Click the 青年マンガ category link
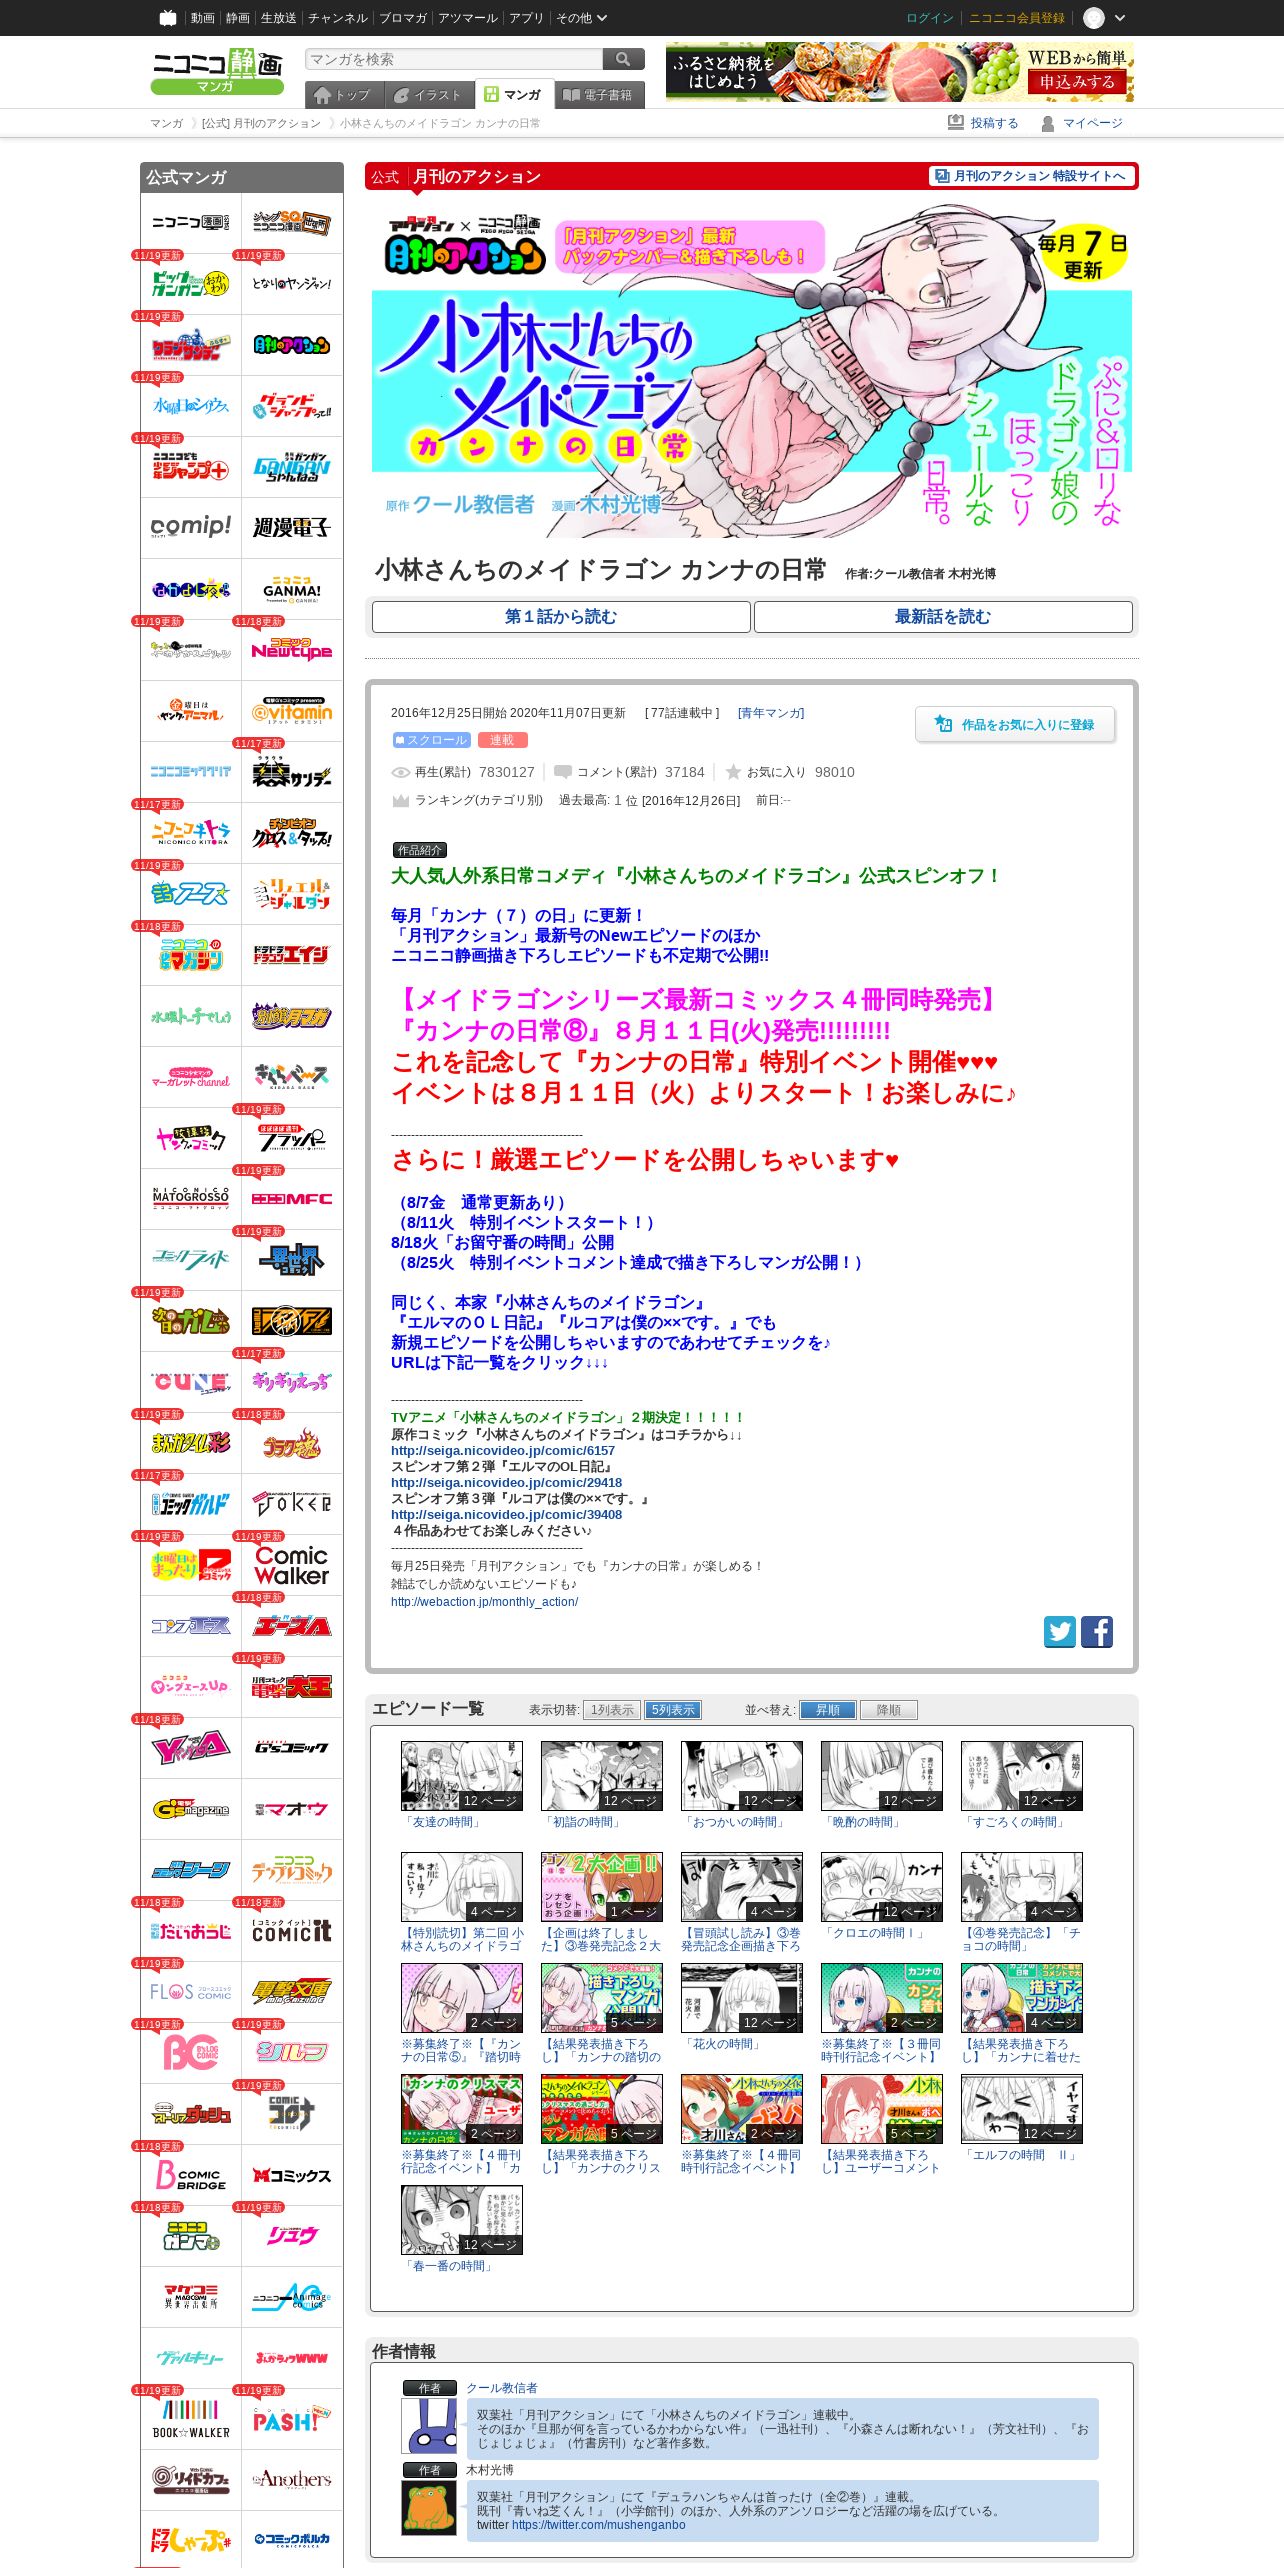1284x2568 pixels. [x=771, y=713]
